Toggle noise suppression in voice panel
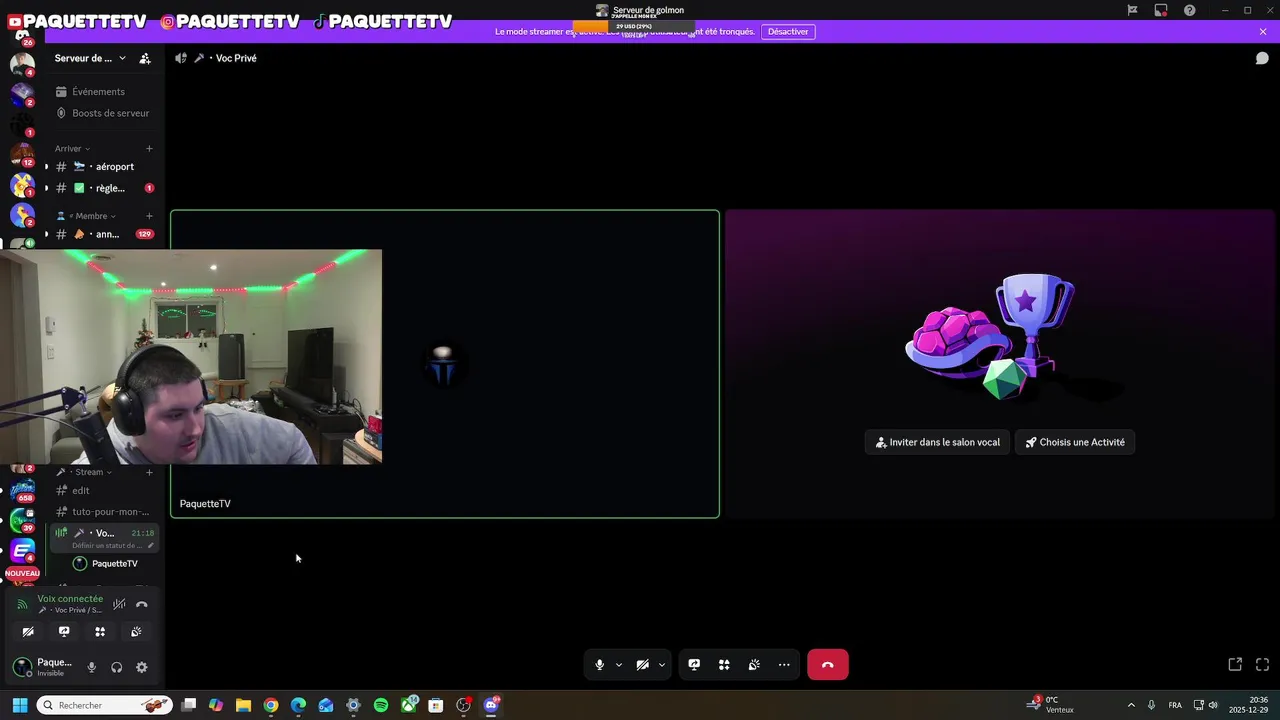This screenshot has width=1280, height=720. (x=119, y=604)
